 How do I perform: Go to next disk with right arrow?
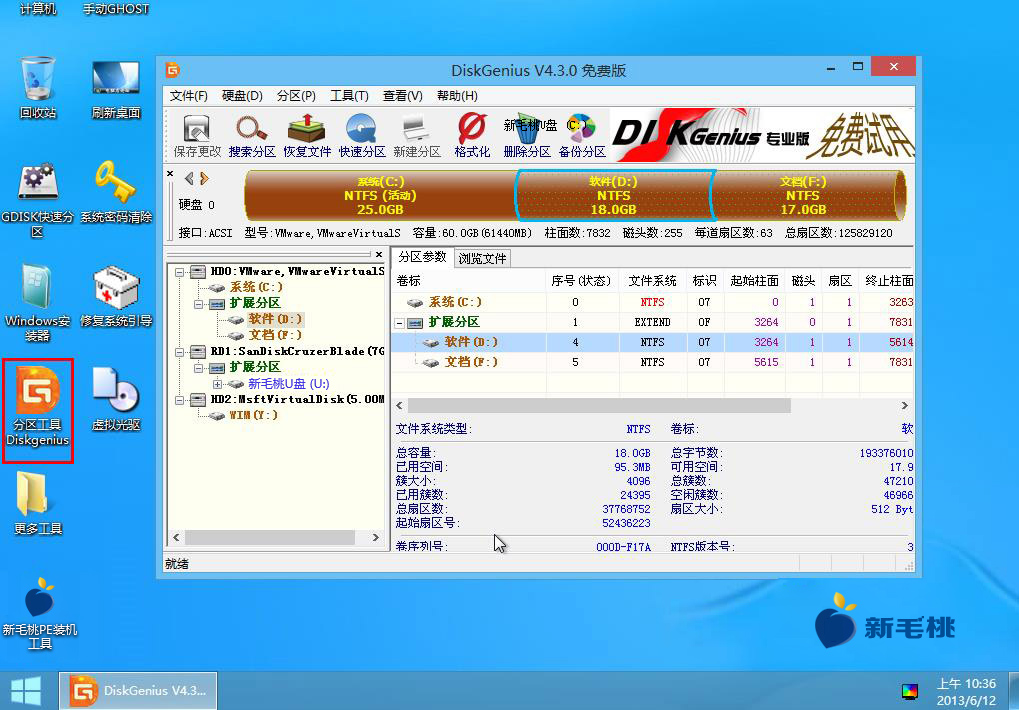204,178
